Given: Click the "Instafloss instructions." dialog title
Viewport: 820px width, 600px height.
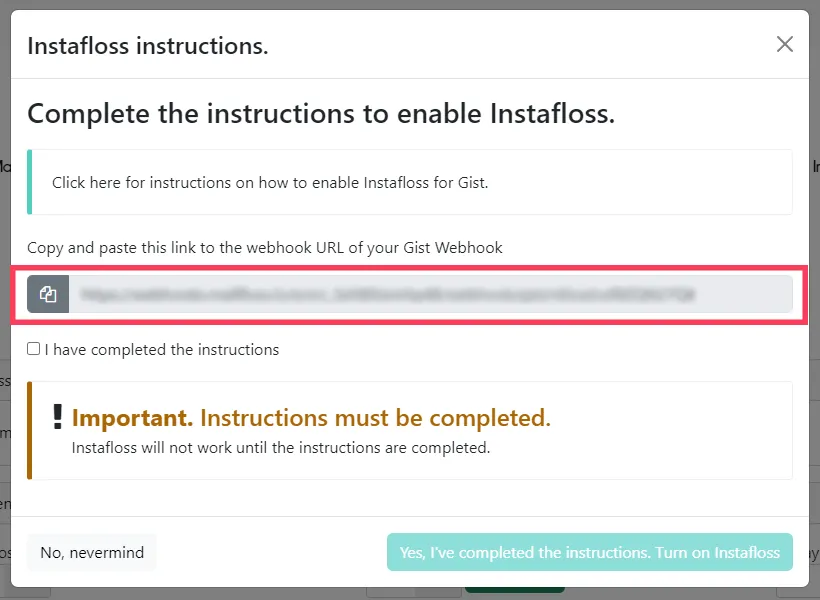Looking at the screenshot, I should click(x=148, y=46).
